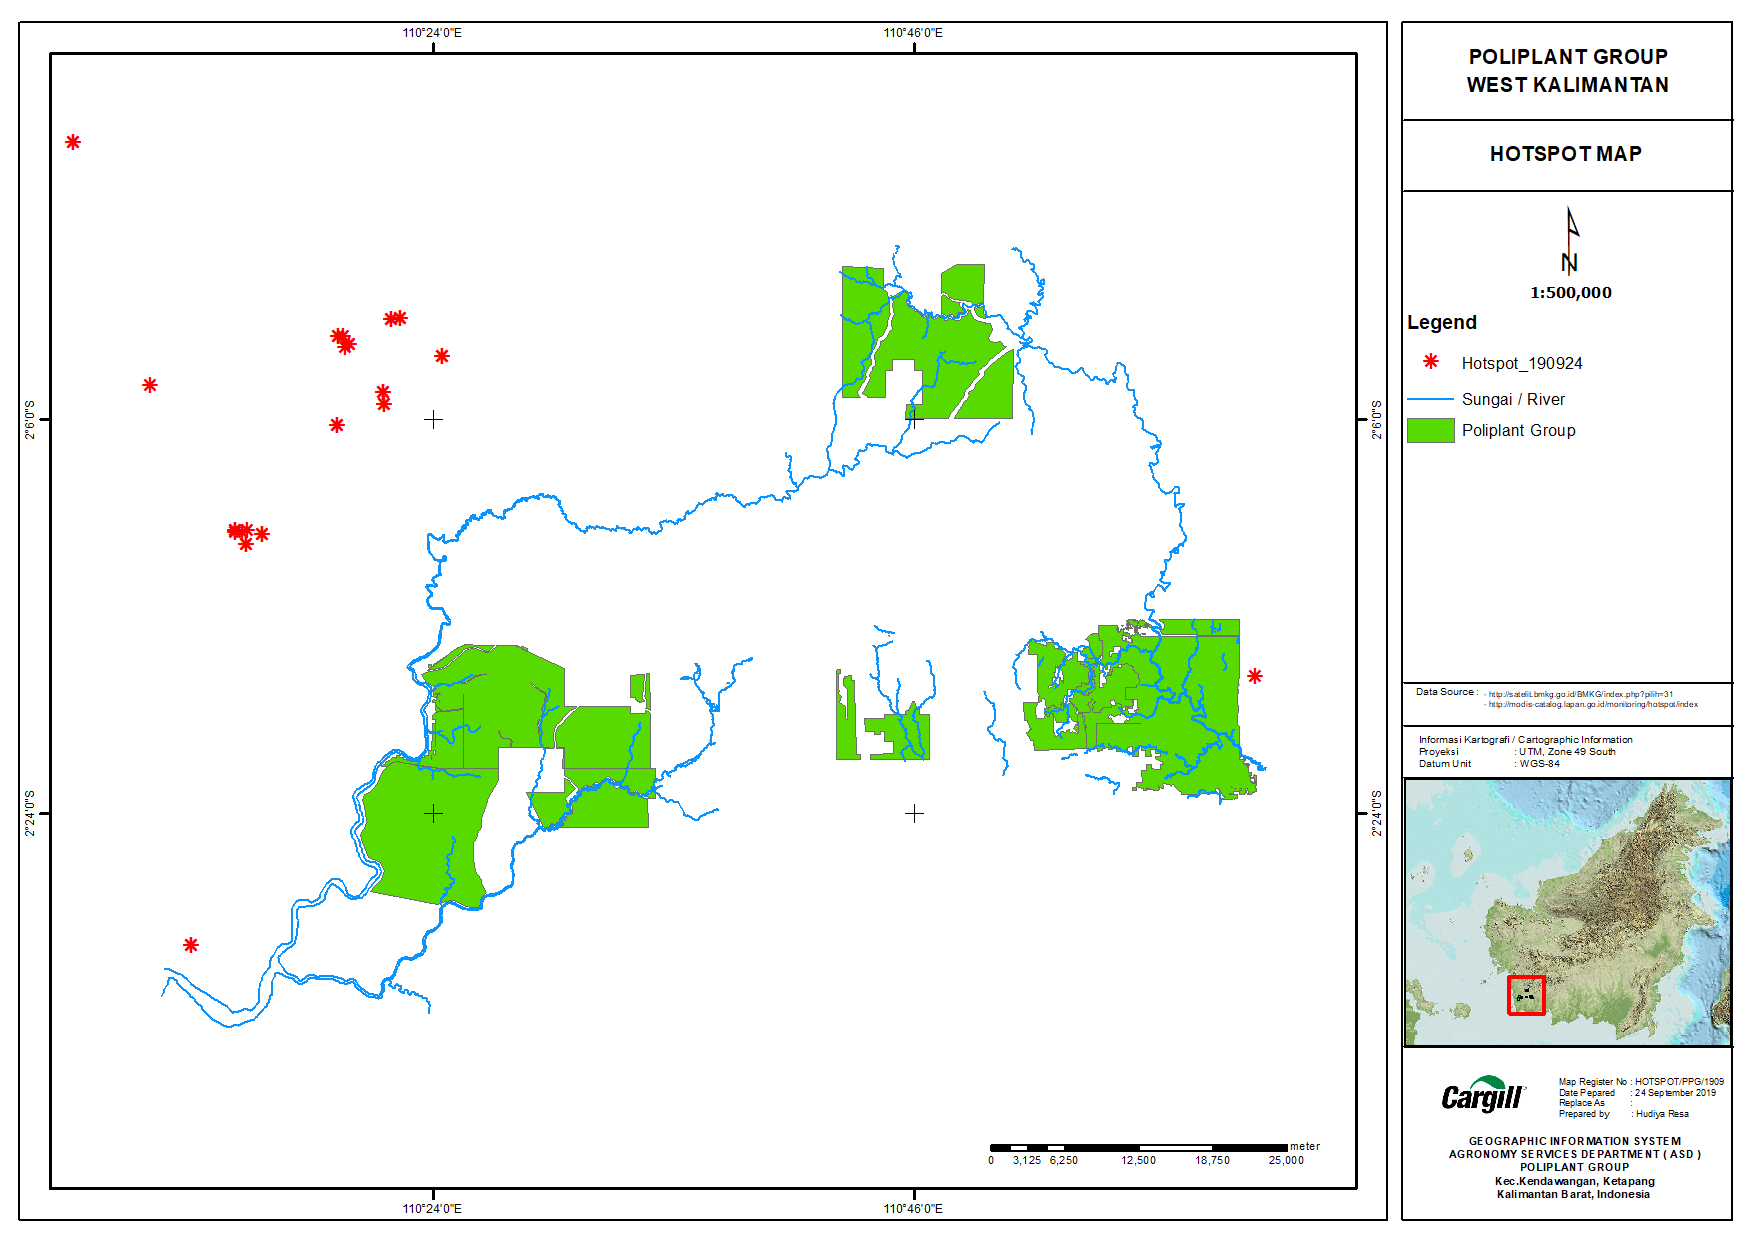Viewport: 1753px width, 1241px height.
Task: Click the right 2°24'0"S latitude label
Action: pos(1377,814)
